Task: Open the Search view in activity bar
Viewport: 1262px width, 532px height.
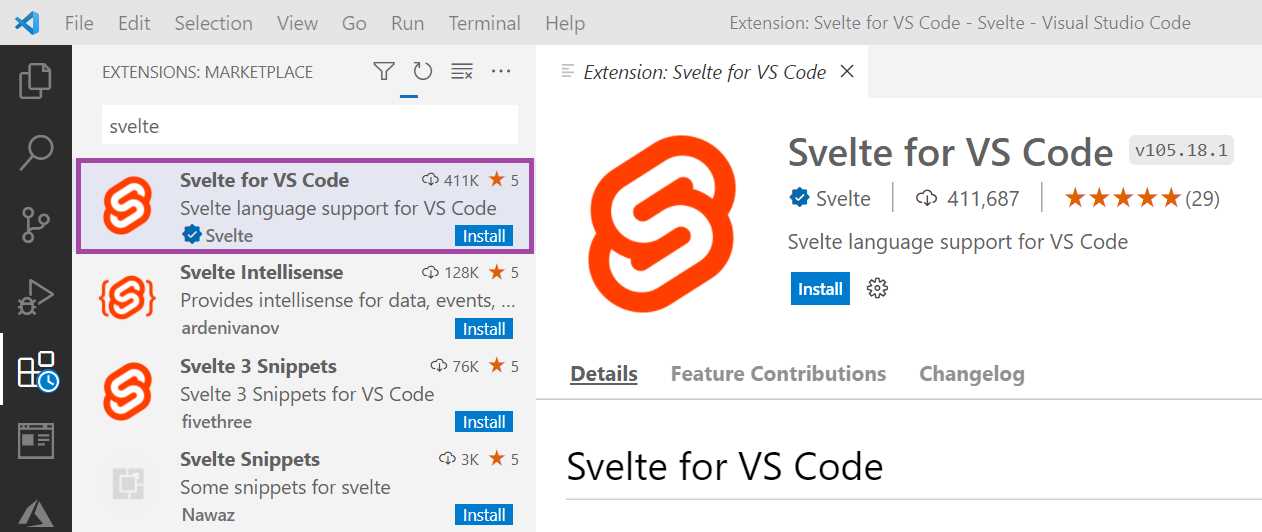Action: pos(36,152)
